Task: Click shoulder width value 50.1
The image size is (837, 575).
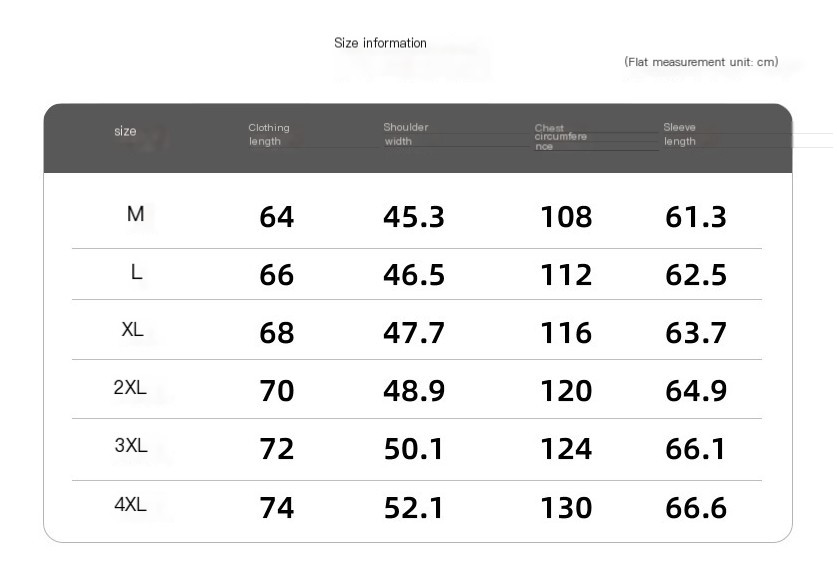Action: (414, 448)
